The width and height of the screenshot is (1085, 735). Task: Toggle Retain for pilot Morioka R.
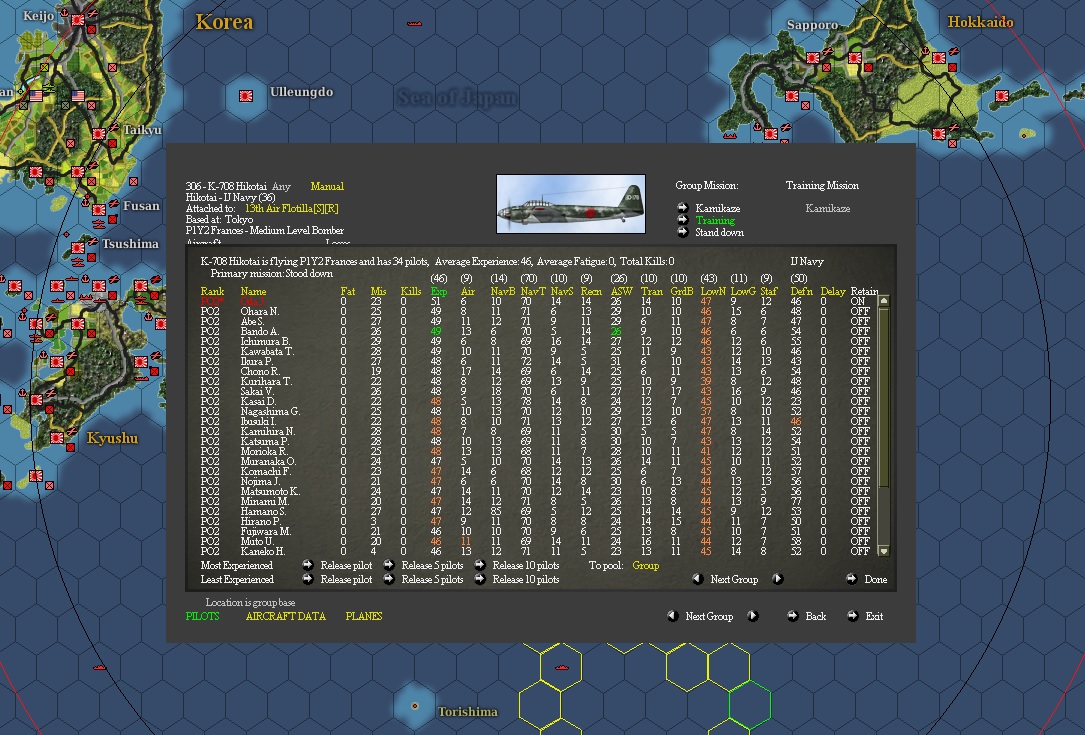click(859, 451)
